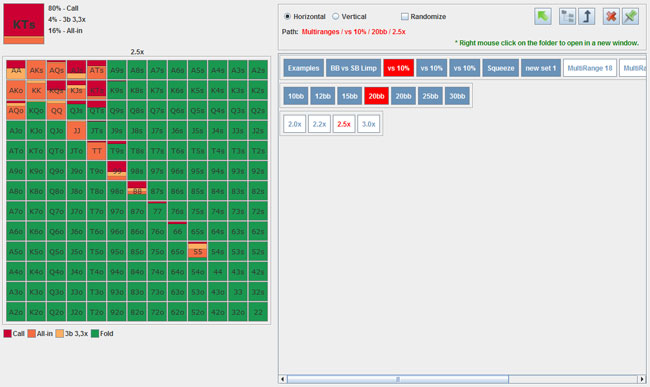The width and height of the screenshot is (650, 387).
Task: Select the 77 pair cell in the grid
Action: pyautogui.click(x=157, y=211)
